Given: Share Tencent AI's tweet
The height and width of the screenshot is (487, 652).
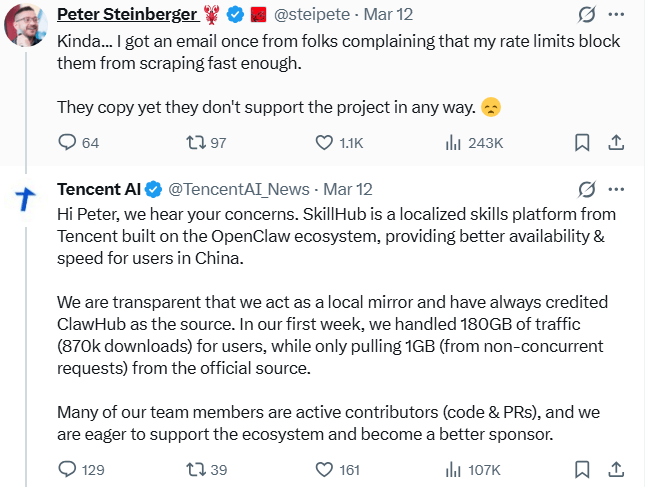Looking at the screenshot, I should click(617, 468).
